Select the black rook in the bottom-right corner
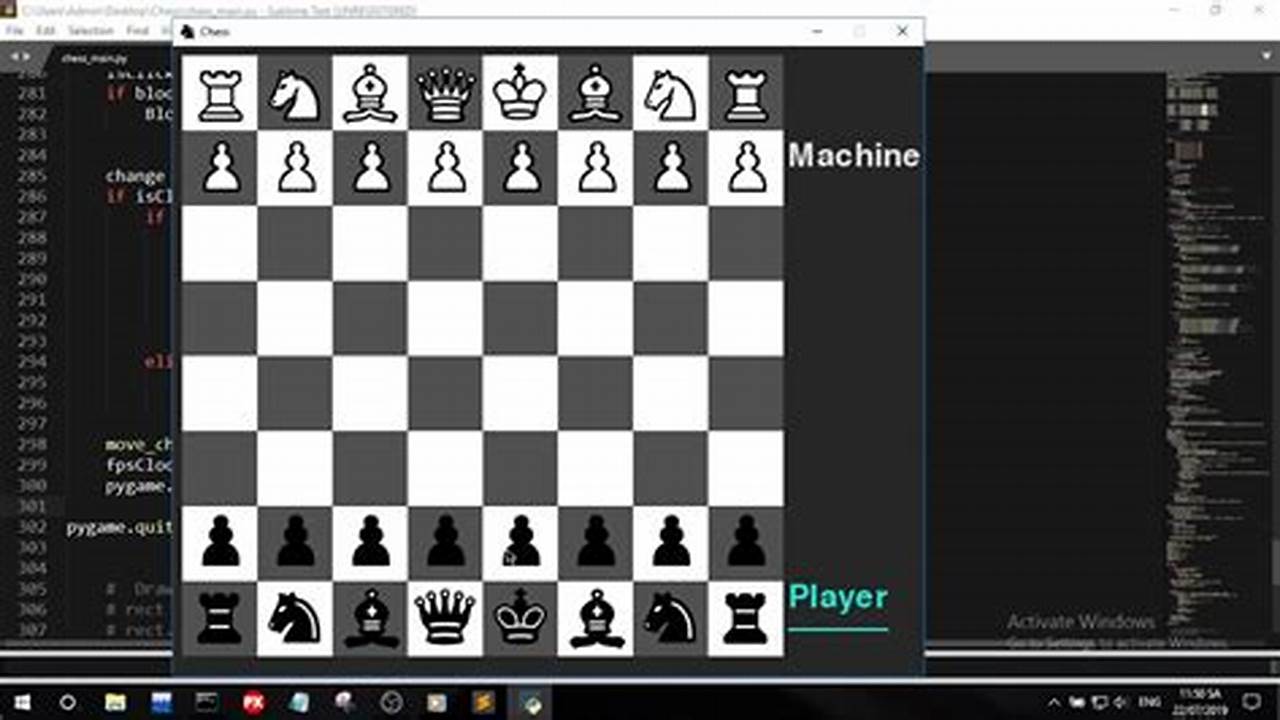The image size is (1280, 720). pos(746,618)
